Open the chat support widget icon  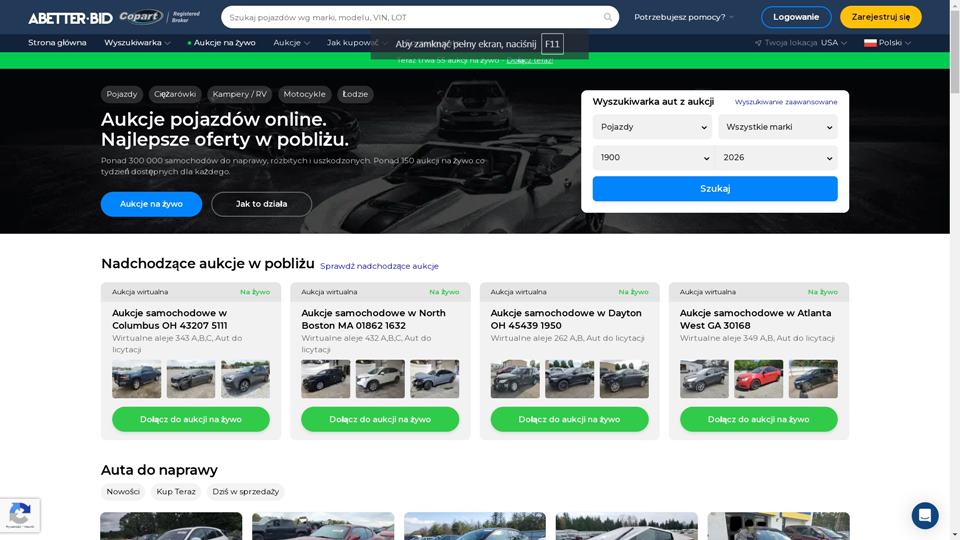click(x=925, y=515)
